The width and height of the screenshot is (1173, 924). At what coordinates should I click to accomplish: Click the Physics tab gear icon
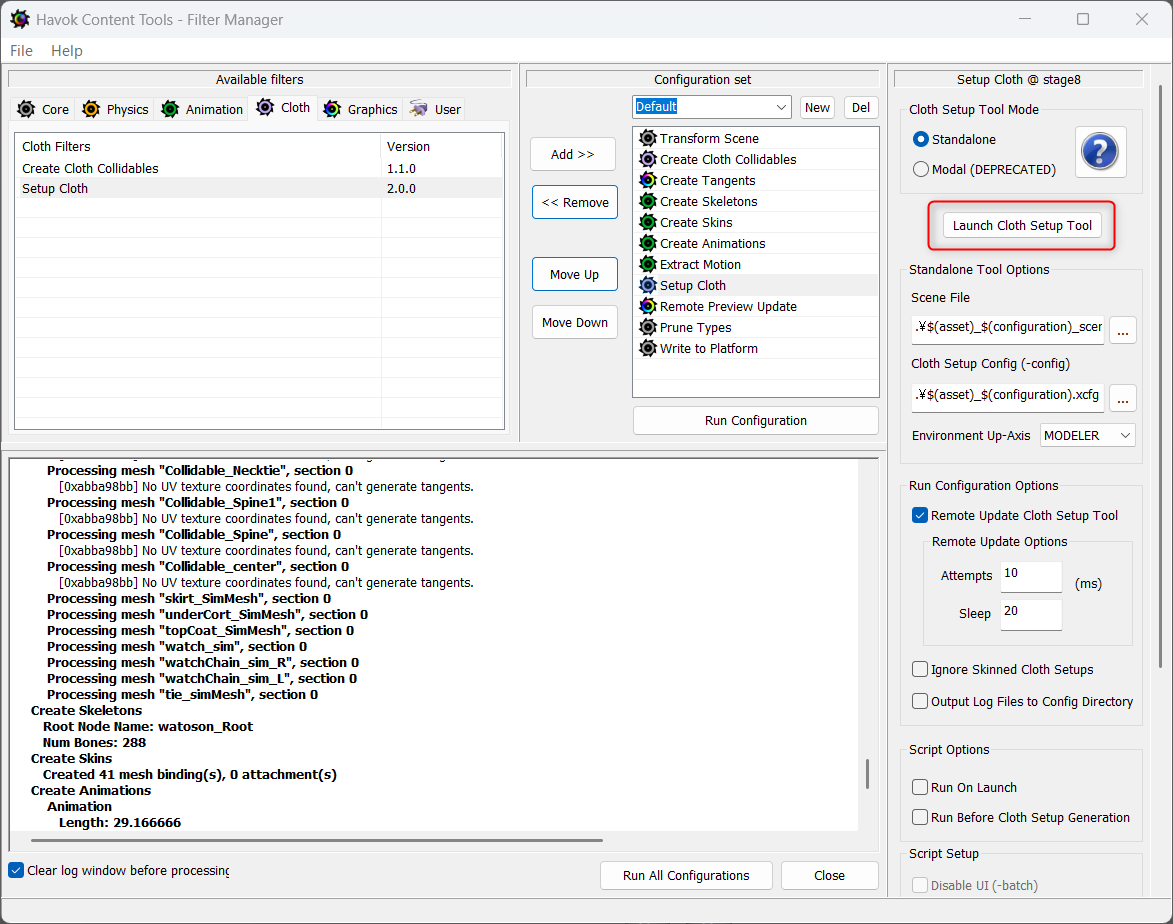tap(91, 109)
